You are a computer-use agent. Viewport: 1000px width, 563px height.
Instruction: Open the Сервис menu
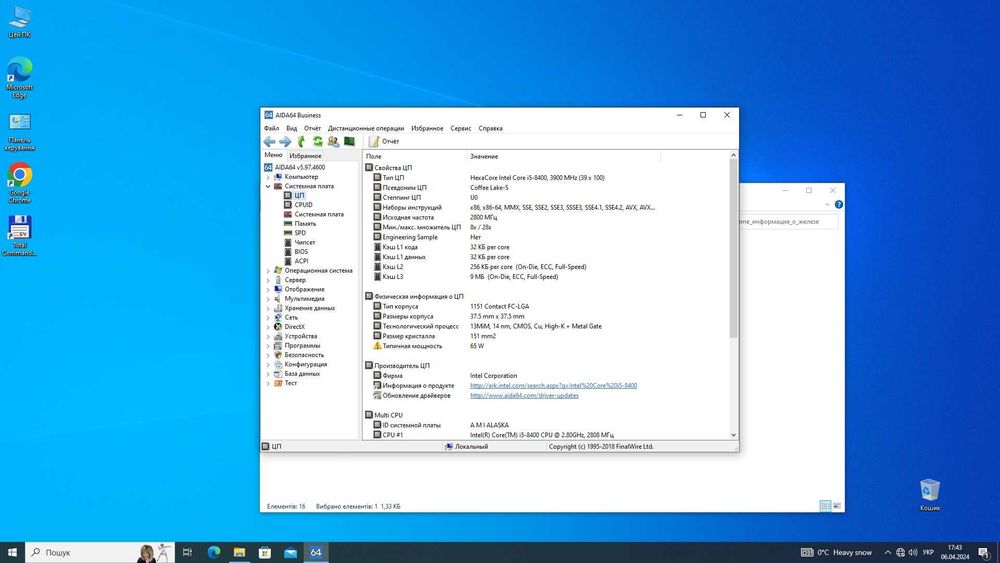click(x=461, y=128)
